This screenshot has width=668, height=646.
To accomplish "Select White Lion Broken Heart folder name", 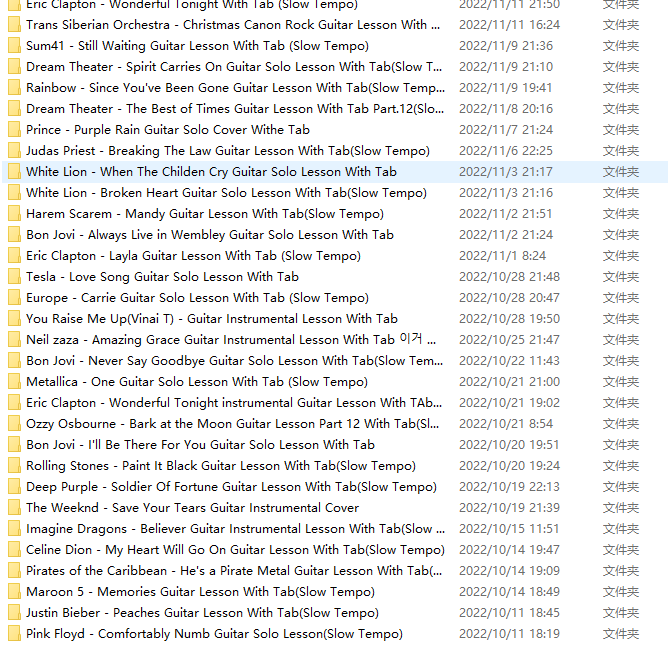I will [x=226, y=193].
